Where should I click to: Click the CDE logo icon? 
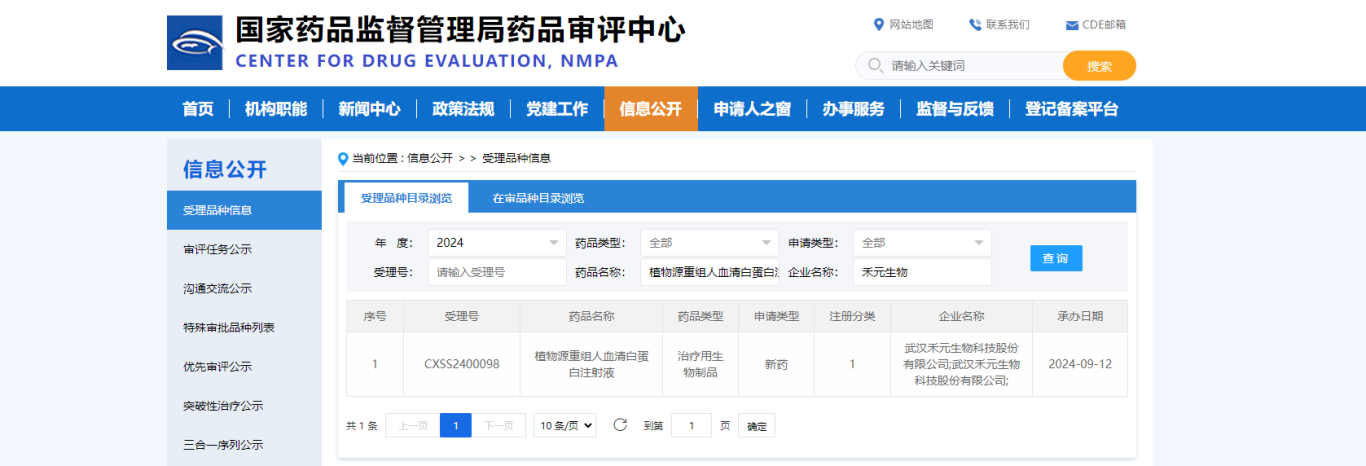tap(195, 43)
